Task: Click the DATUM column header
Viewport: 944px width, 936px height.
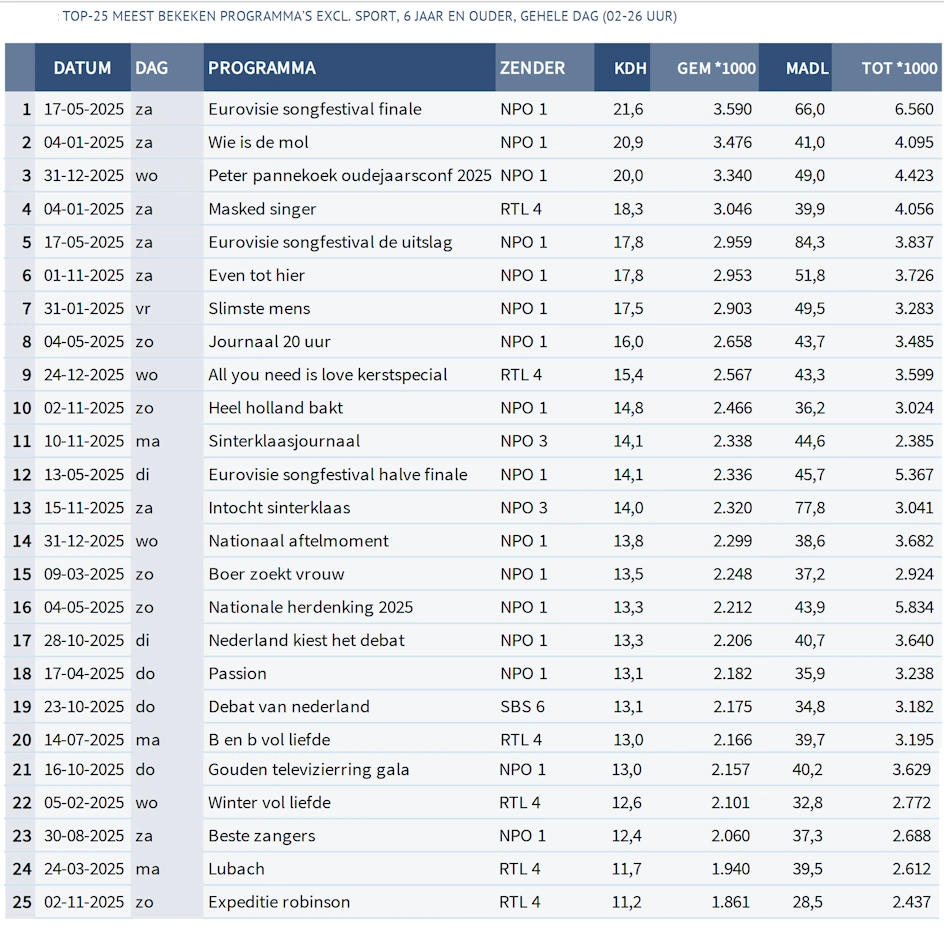Action: [82, 68]
